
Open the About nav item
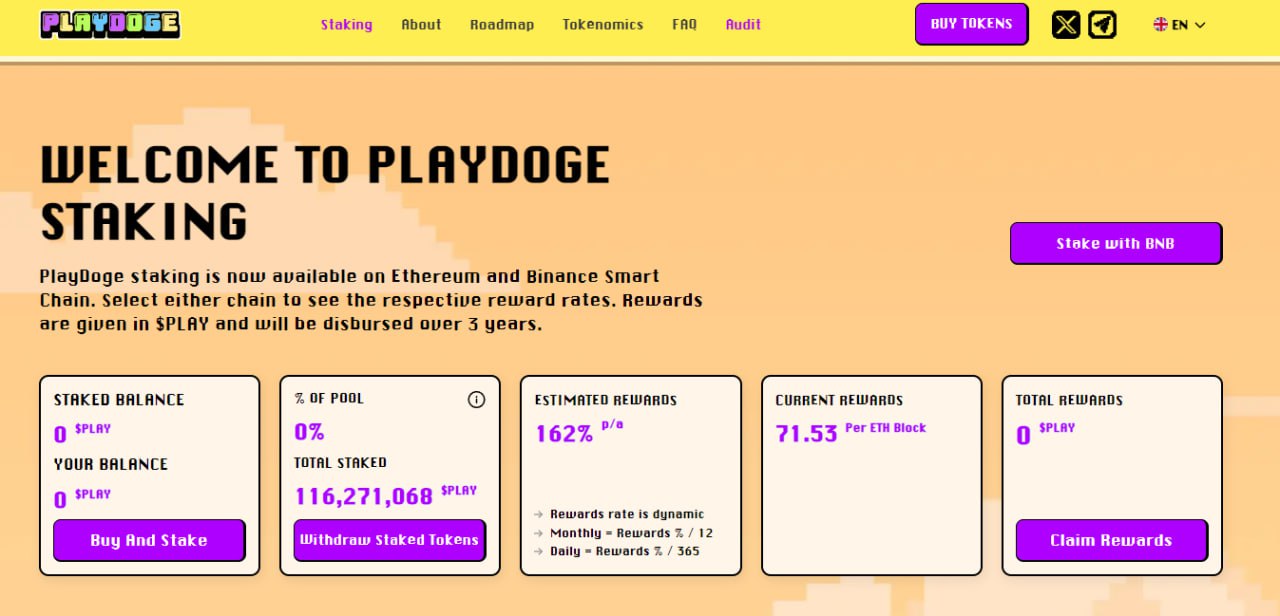[421, 24]
